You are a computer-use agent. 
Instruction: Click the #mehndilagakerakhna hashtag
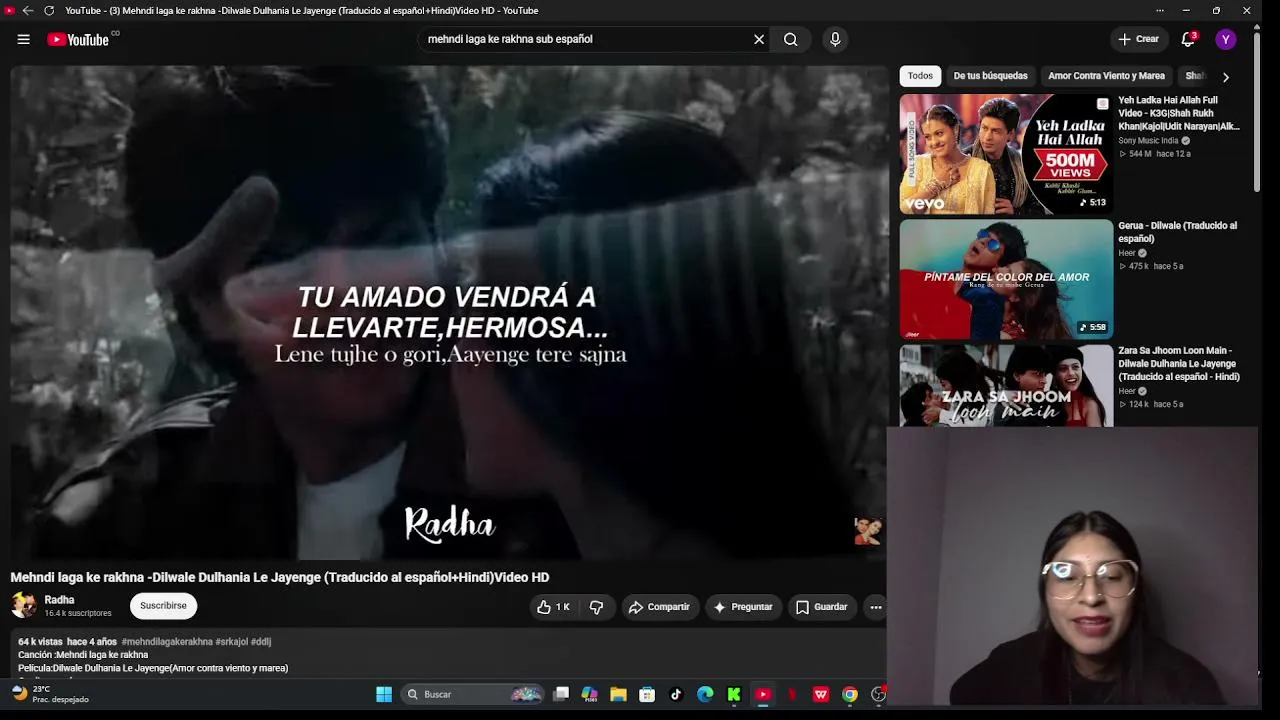pyautogui.click(x=168, y=642)
